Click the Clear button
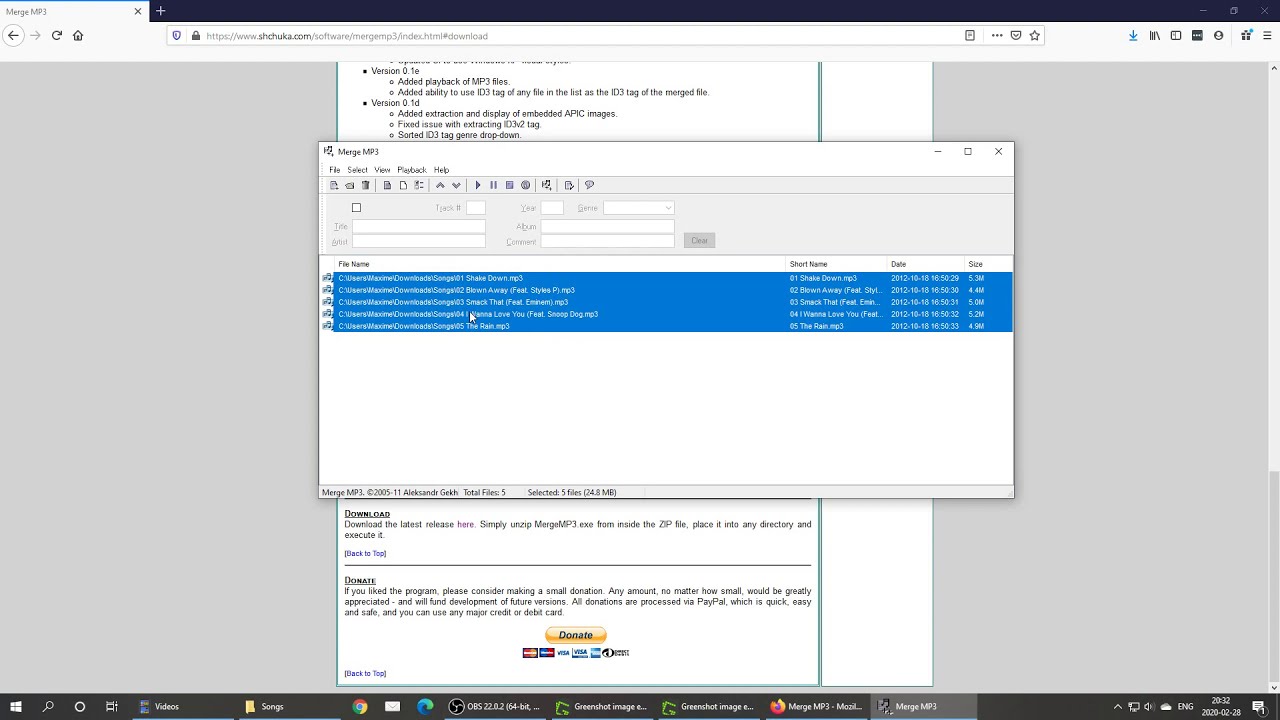 [x=699, y=240]
